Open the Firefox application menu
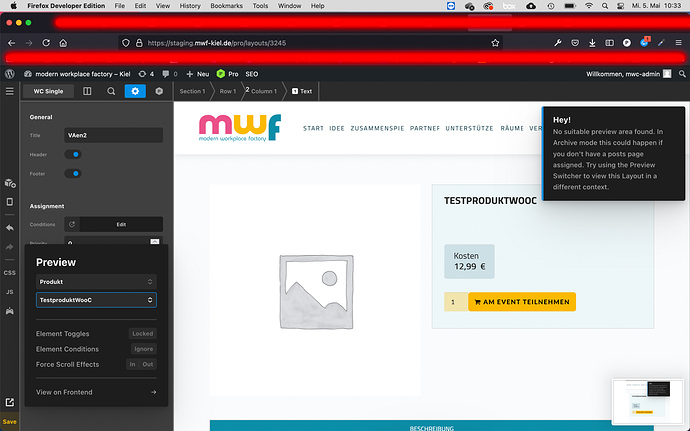 (679, 43)
